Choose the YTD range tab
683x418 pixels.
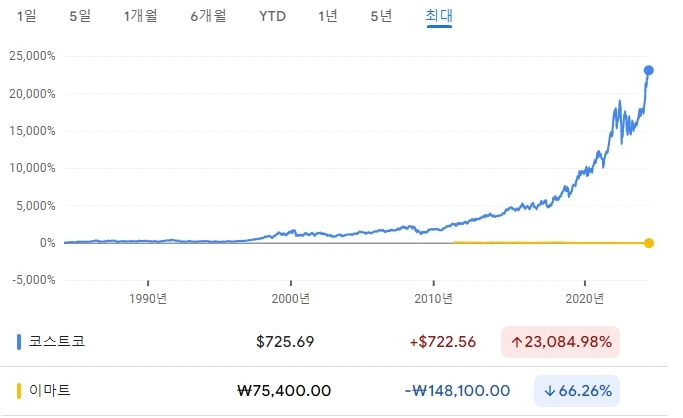[272, 16]
